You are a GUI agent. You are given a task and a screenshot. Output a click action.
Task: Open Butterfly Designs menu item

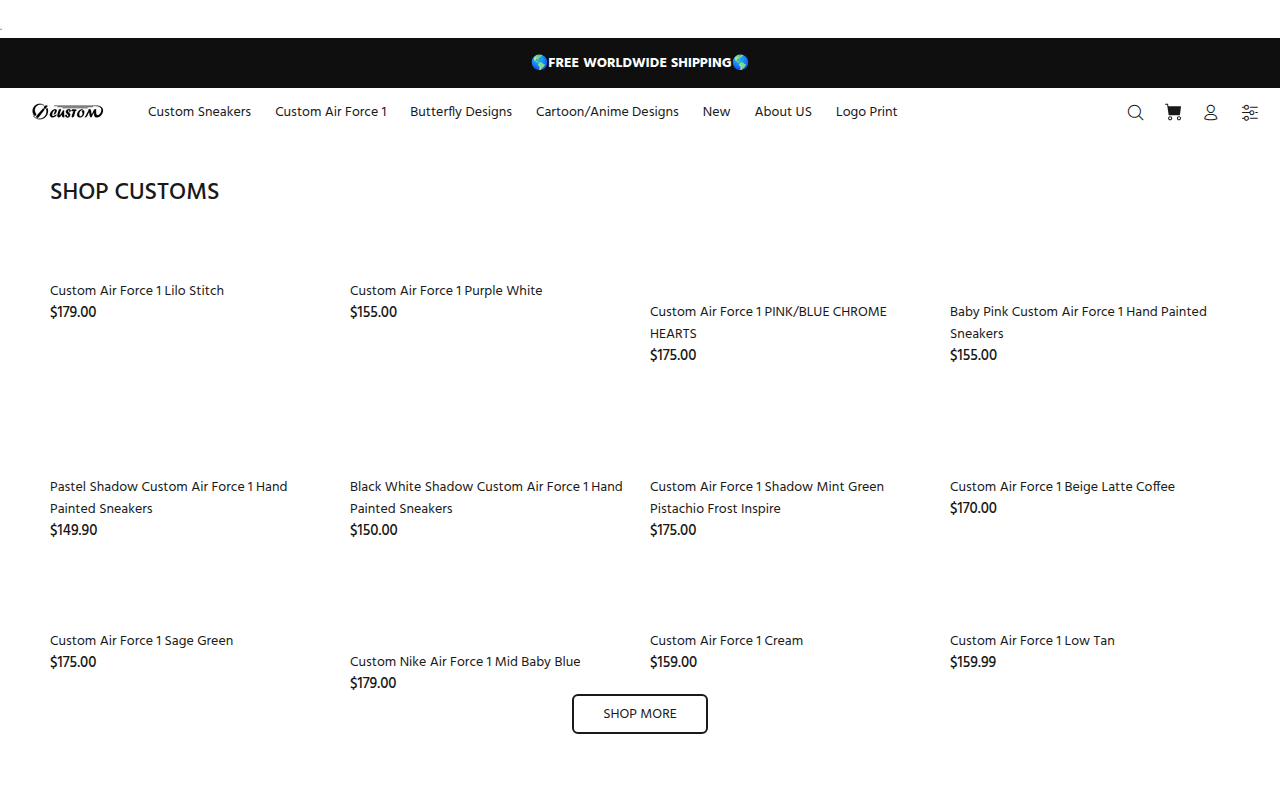point(461,112)
